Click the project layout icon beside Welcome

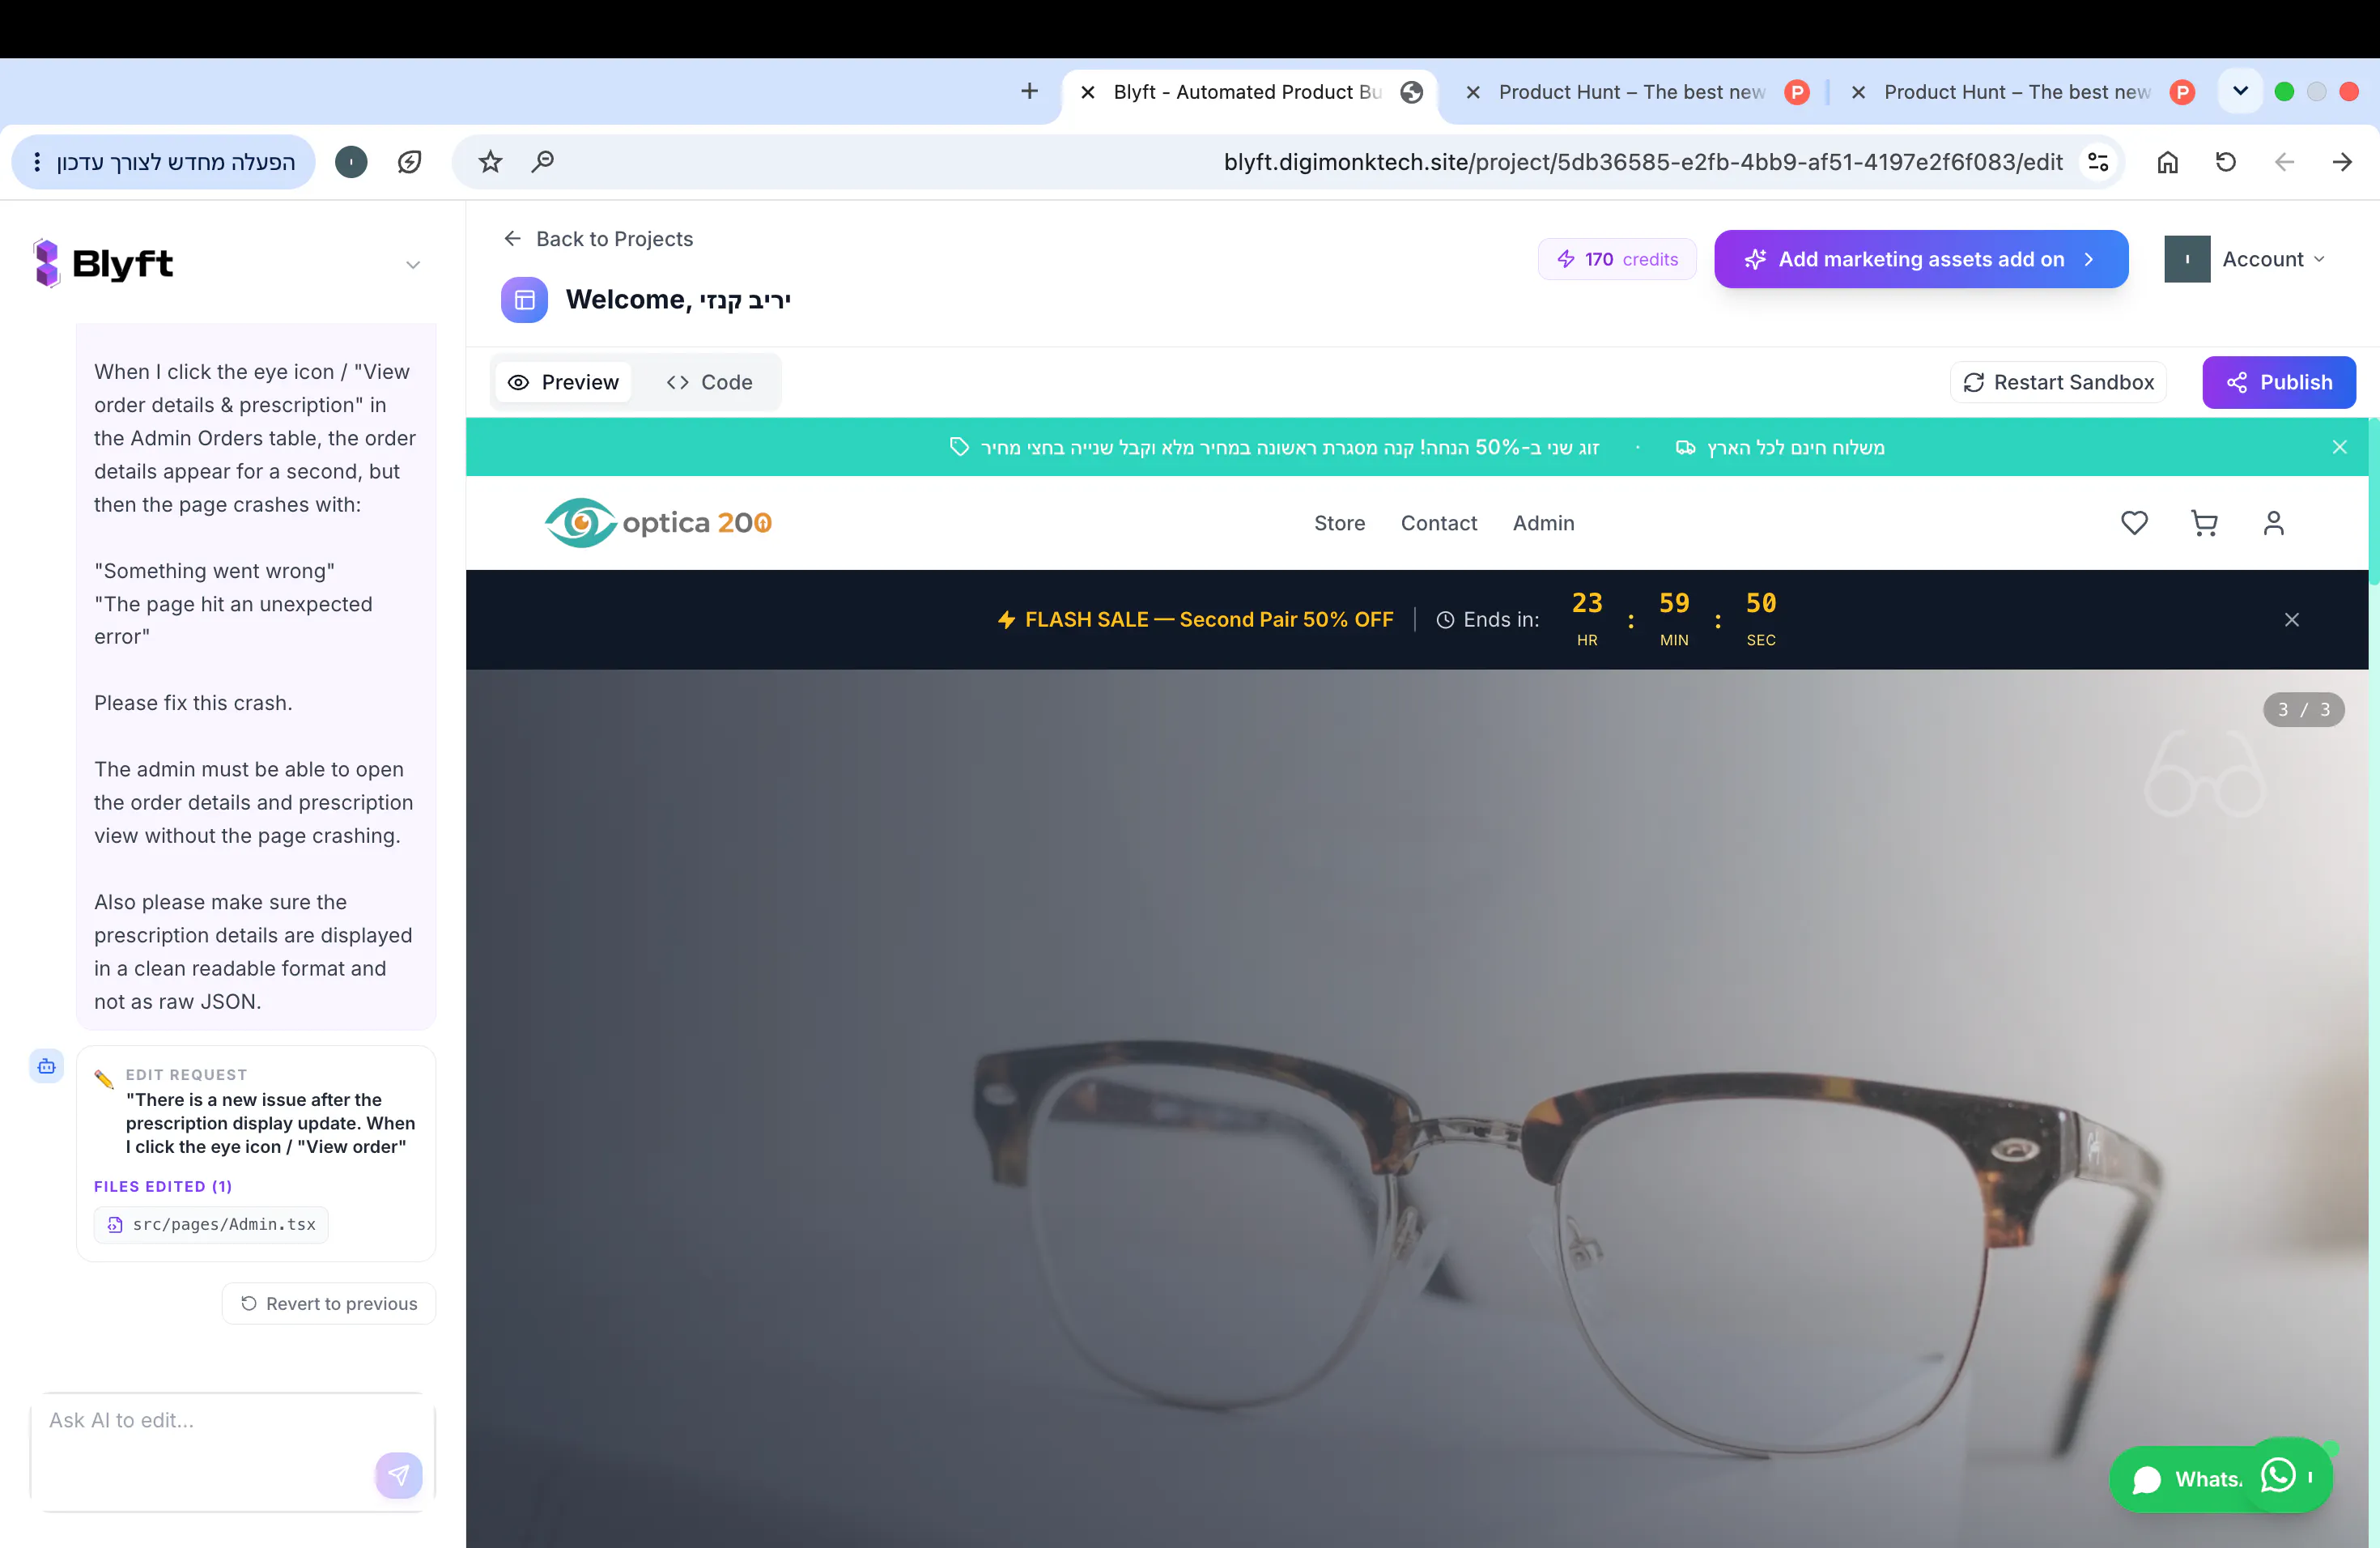click(524, 300)
